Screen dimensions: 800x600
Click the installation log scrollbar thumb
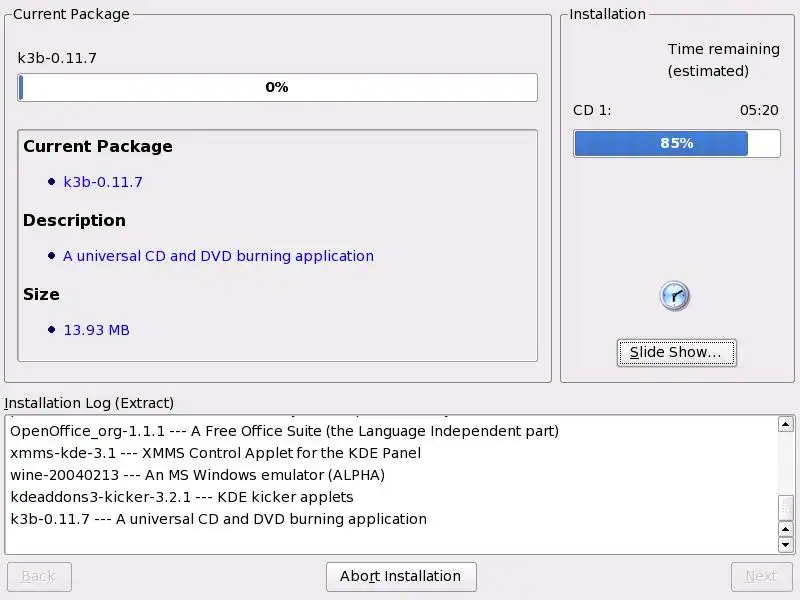click(786, 508)
